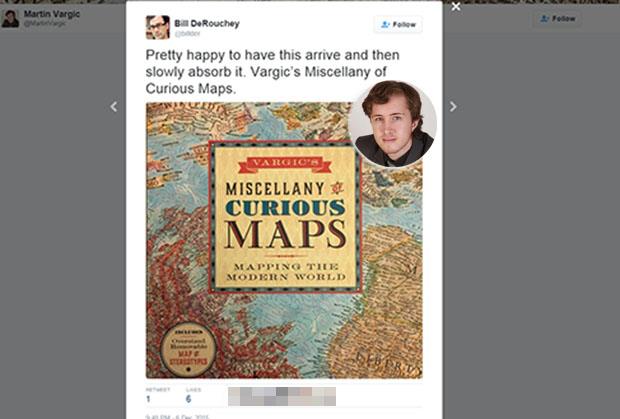Click Martin Vargic's small avatar in the background
This screenshot has width=620, height=419.
click(10, 19)
